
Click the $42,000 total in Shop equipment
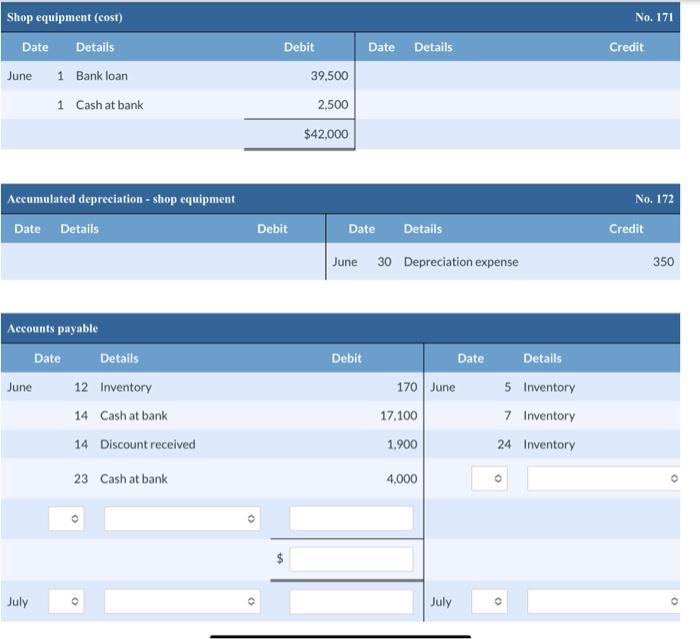click(x=326, y=134)
